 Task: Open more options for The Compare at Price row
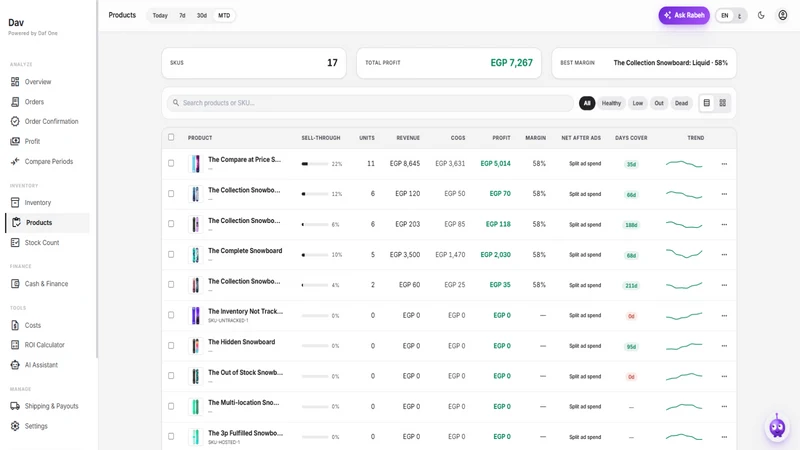pyautogui.click(x=724, y=164)
